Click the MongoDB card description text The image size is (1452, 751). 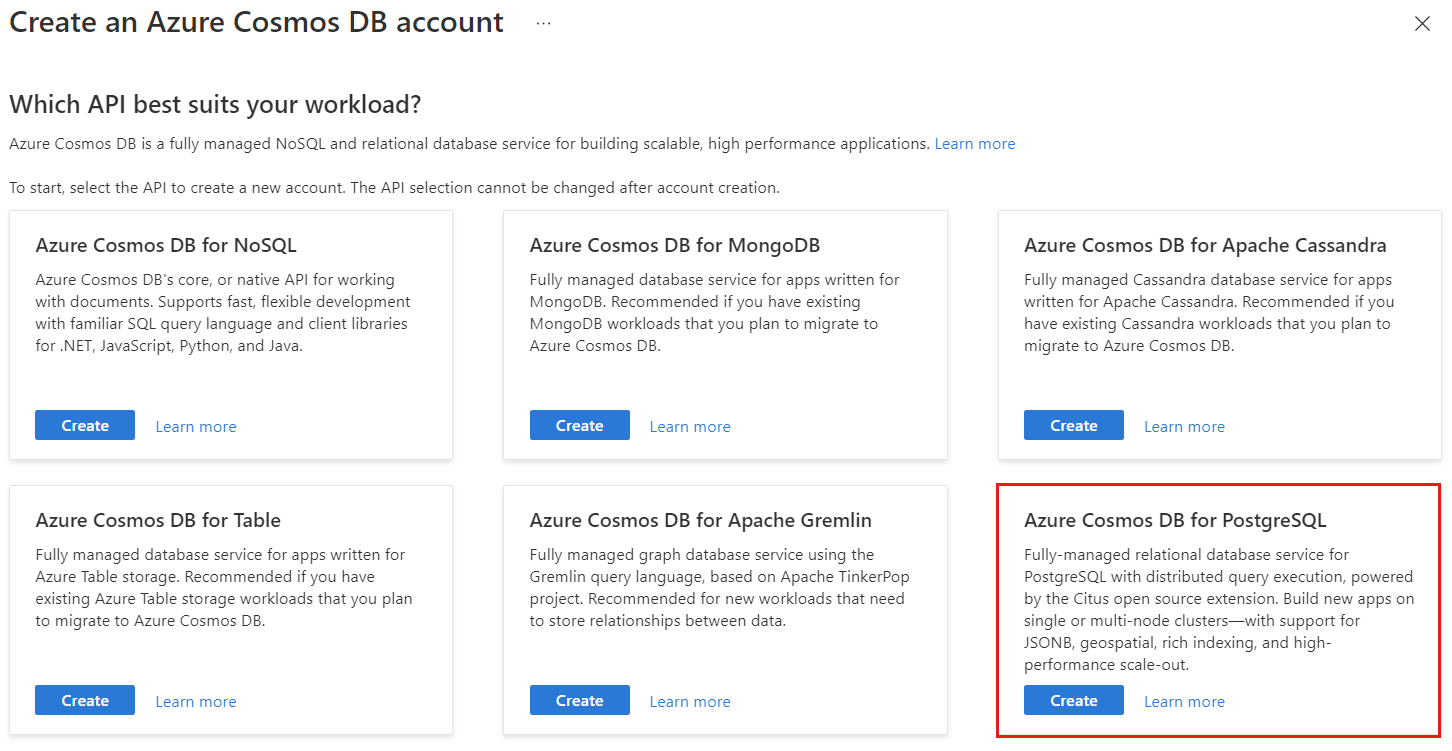[714, 312]
